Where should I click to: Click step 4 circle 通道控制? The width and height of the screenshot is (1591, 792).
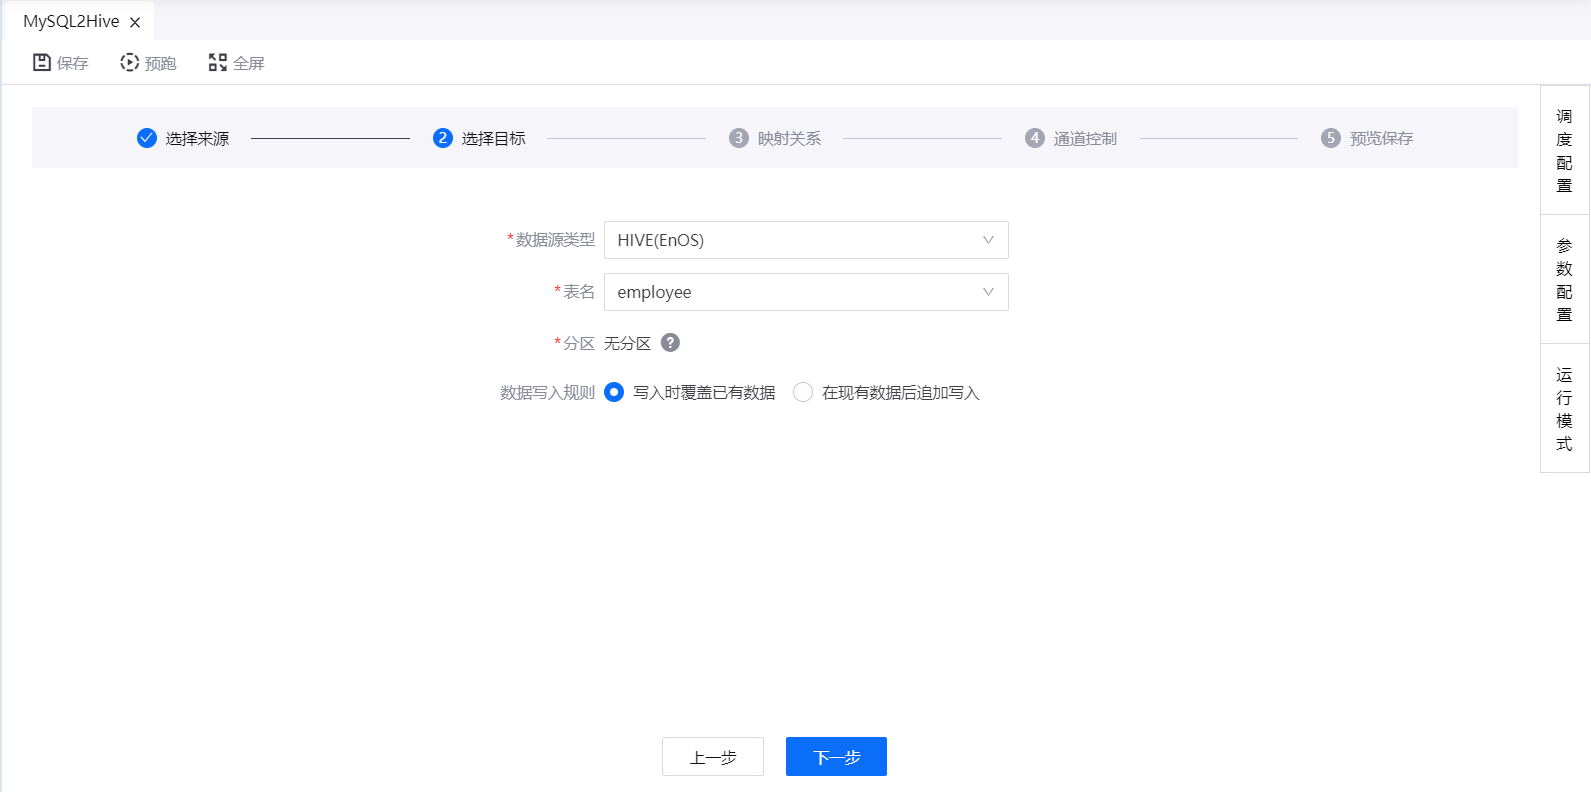tap(1035, 138)
